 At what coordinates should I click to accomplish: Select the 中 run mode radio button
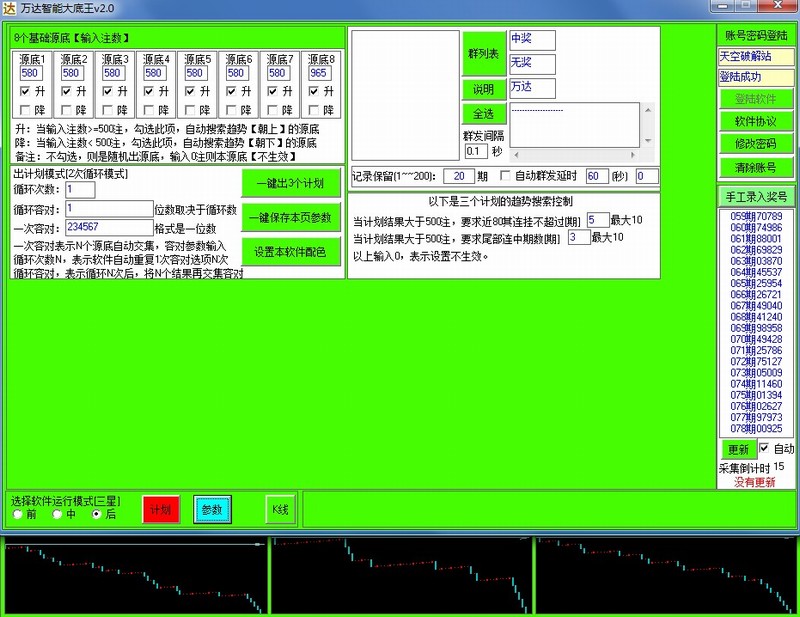coord(57,514)
